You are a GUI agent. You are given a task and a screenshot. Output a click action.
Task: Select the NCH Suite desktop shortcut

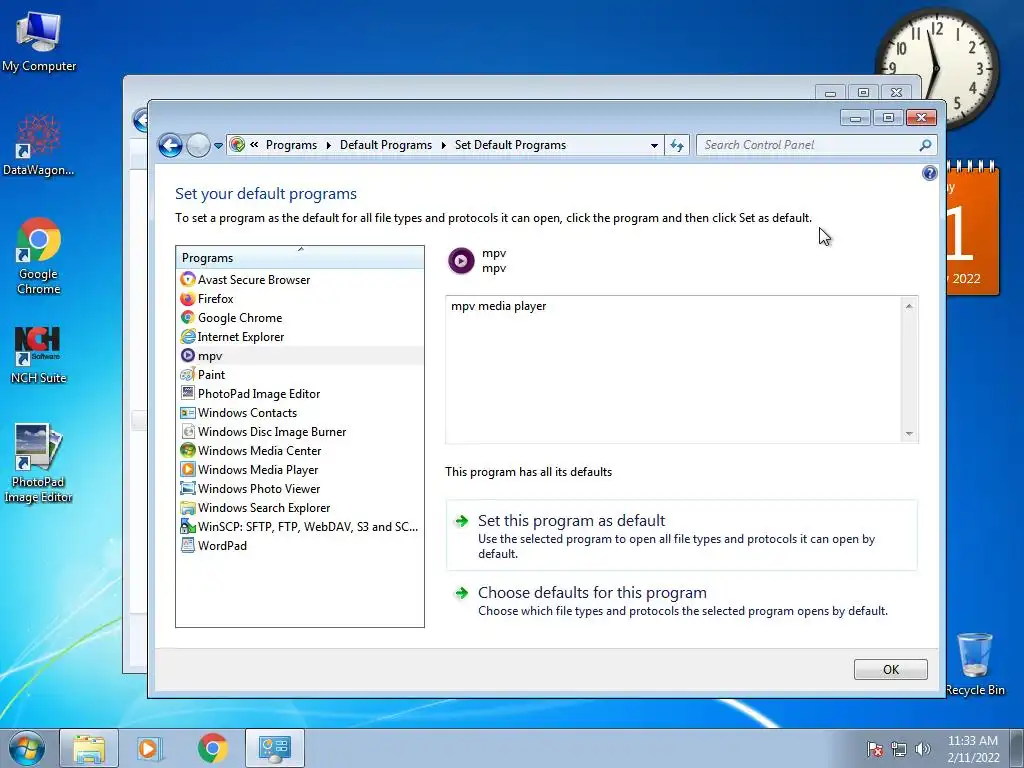(39, 355)
